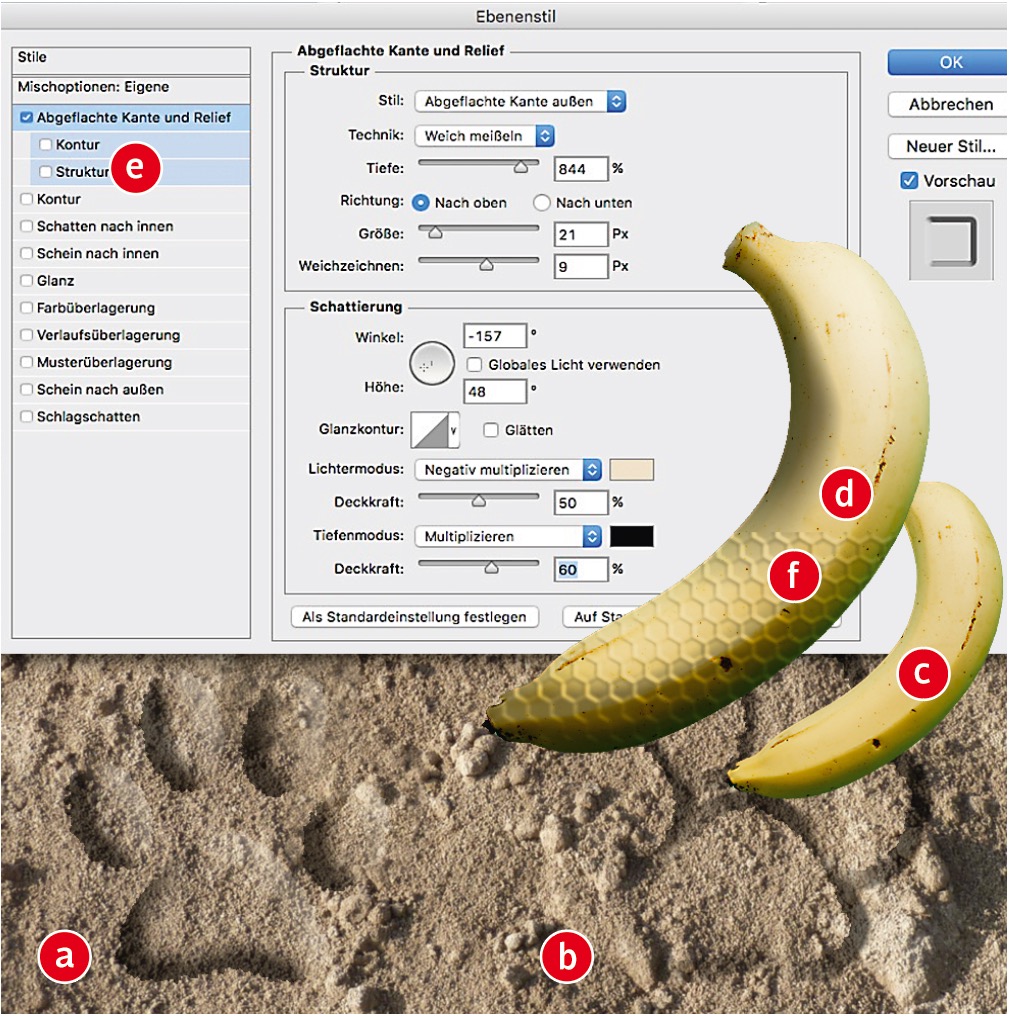Click the Abbrechen button
The width and height of the screenshot is (1010, 1016).
(948, 104)
